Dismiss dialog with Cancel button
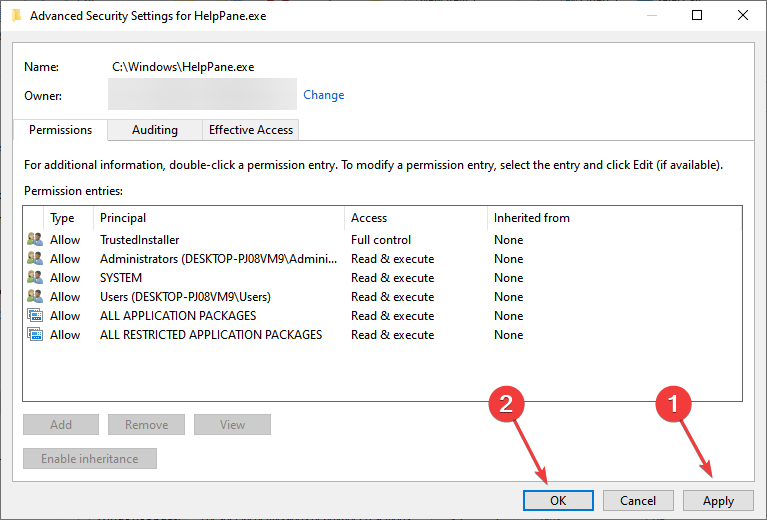 pos(638,500)
